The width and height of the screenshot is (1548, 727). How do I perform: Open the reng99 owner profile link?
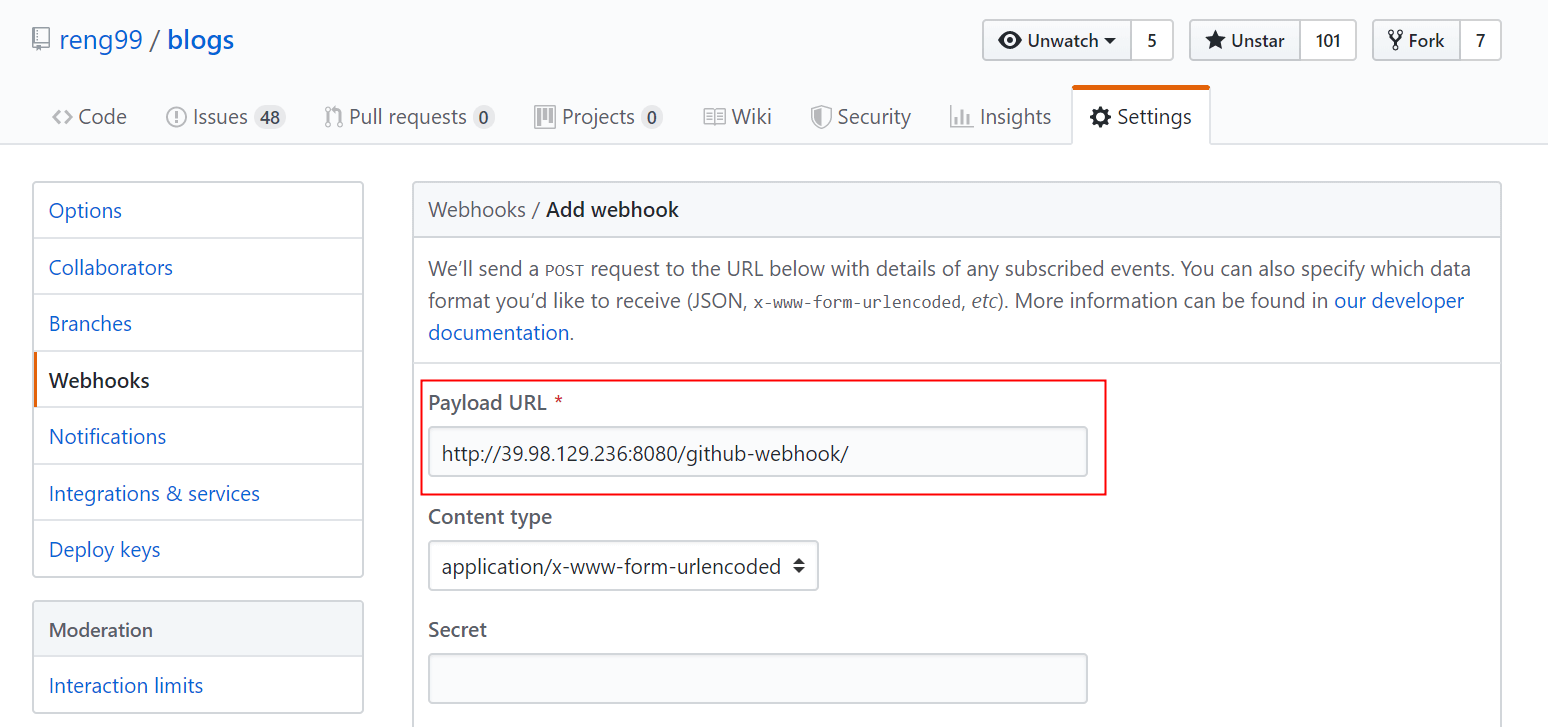[x=101, y=40]
